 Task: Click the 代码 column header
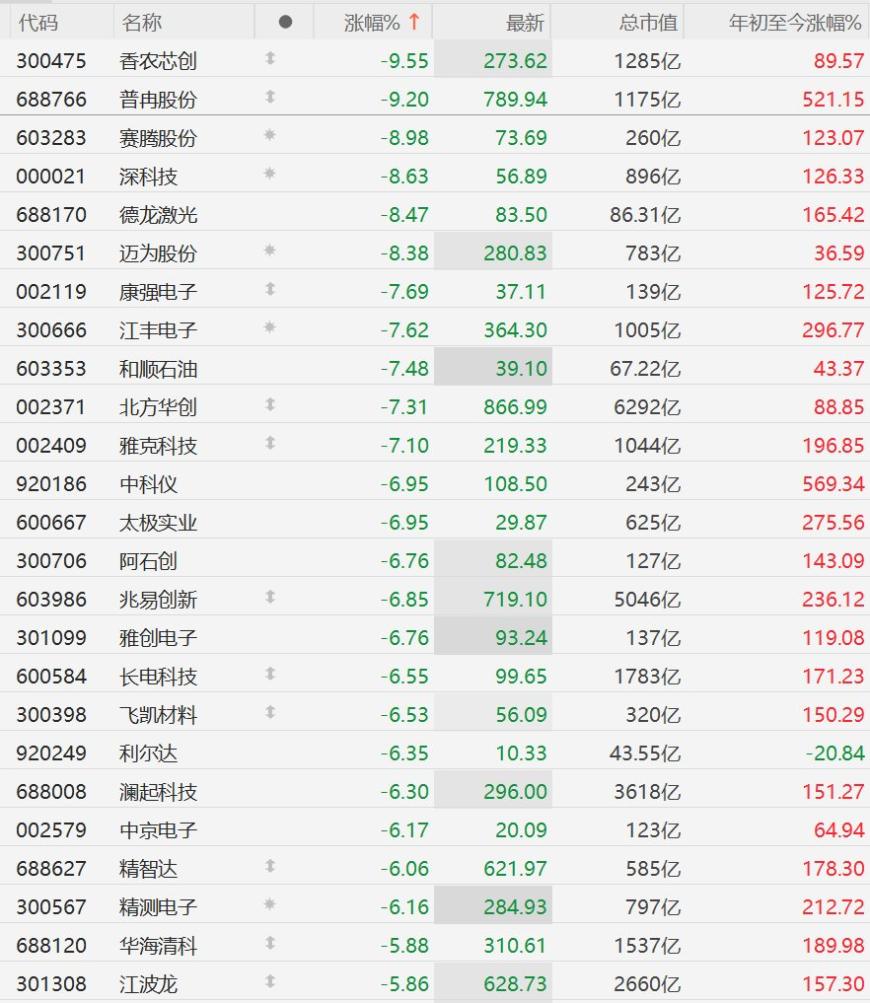38,23
